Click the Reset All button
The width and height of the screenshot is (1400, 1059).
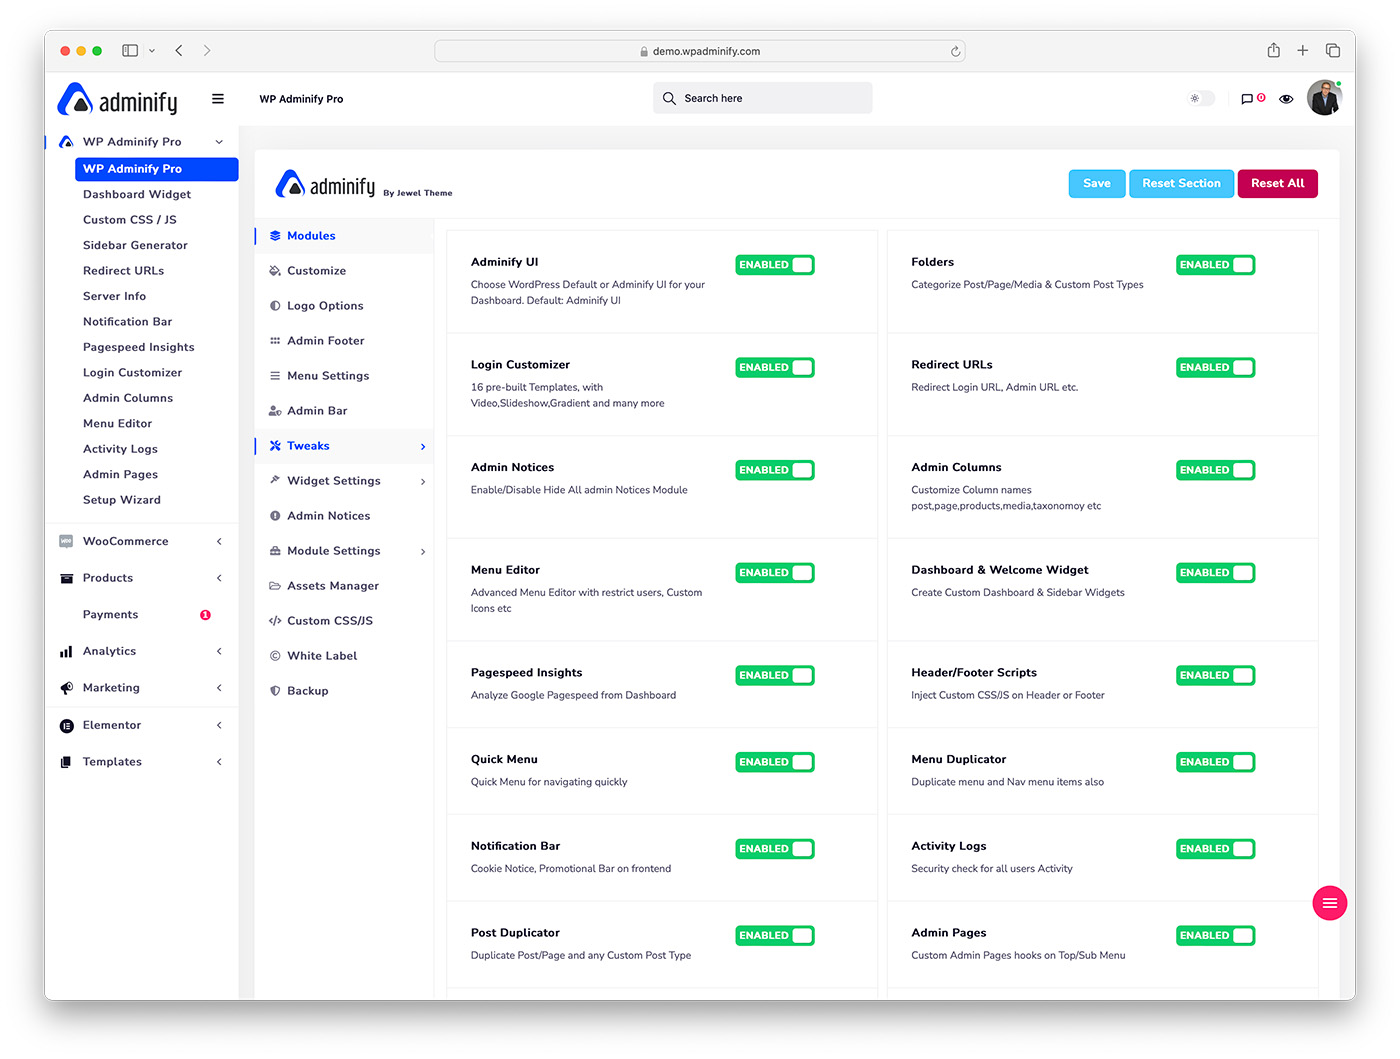pos(1278,184)
